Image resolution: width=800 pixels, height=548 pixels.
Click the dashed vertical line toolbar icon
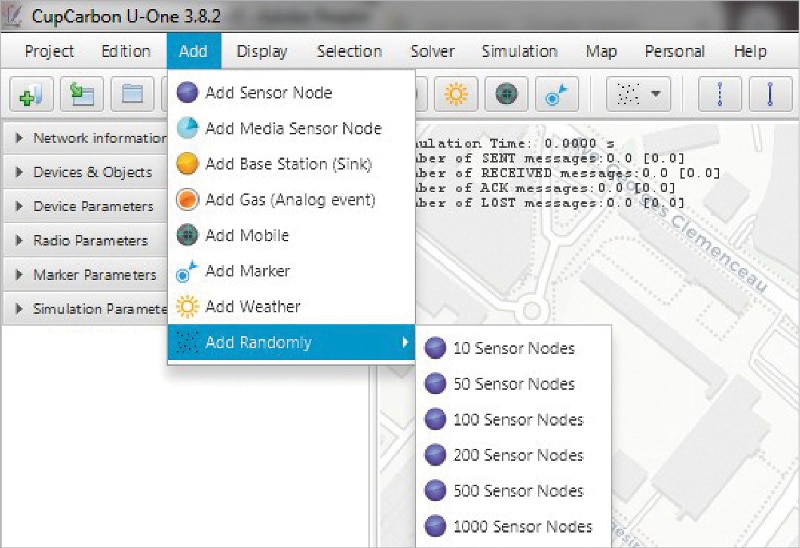click(720, 95)
